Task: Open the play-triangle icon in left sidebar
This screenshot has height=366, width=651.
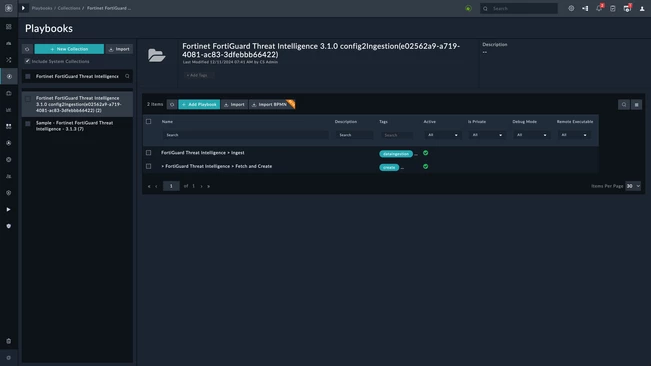Action: [9, 210]
